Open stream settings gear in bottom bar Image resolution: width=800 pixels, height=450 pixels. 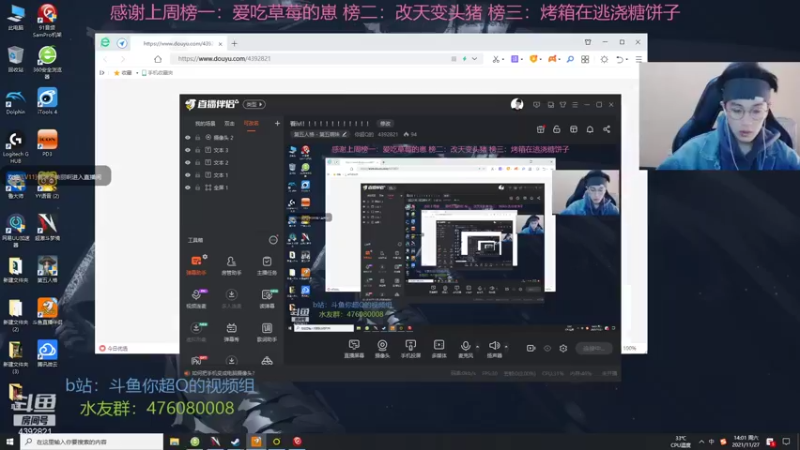click(x=563, y=348)
